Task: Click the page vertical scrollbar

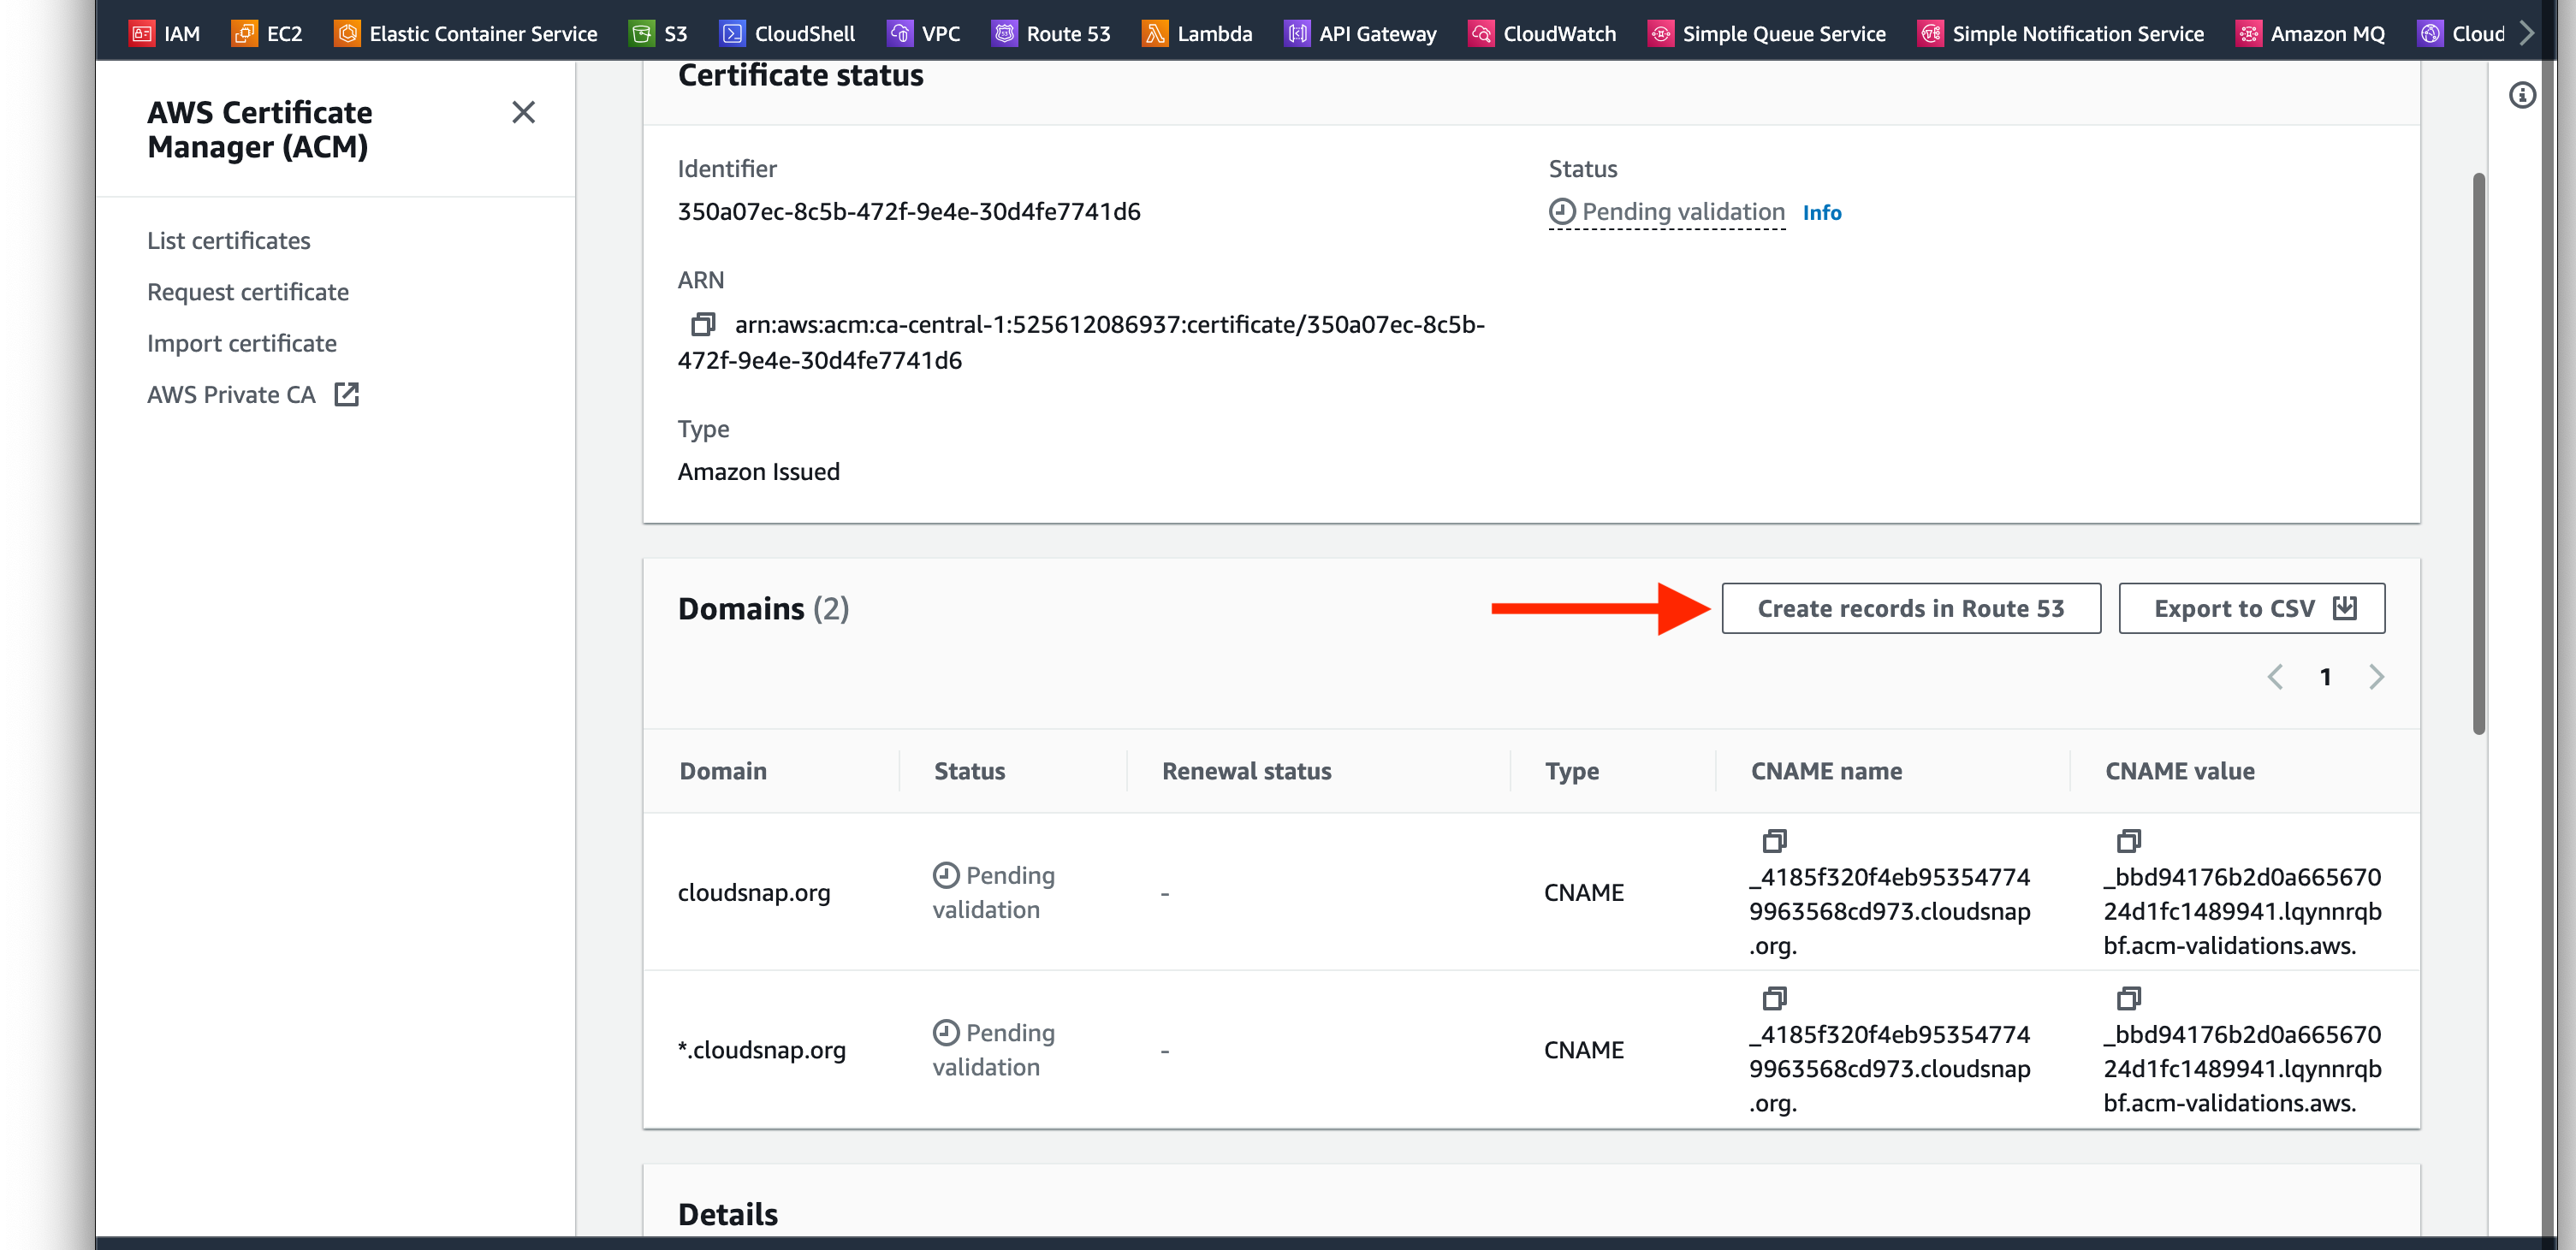Action: click(x=2479, y=455)
